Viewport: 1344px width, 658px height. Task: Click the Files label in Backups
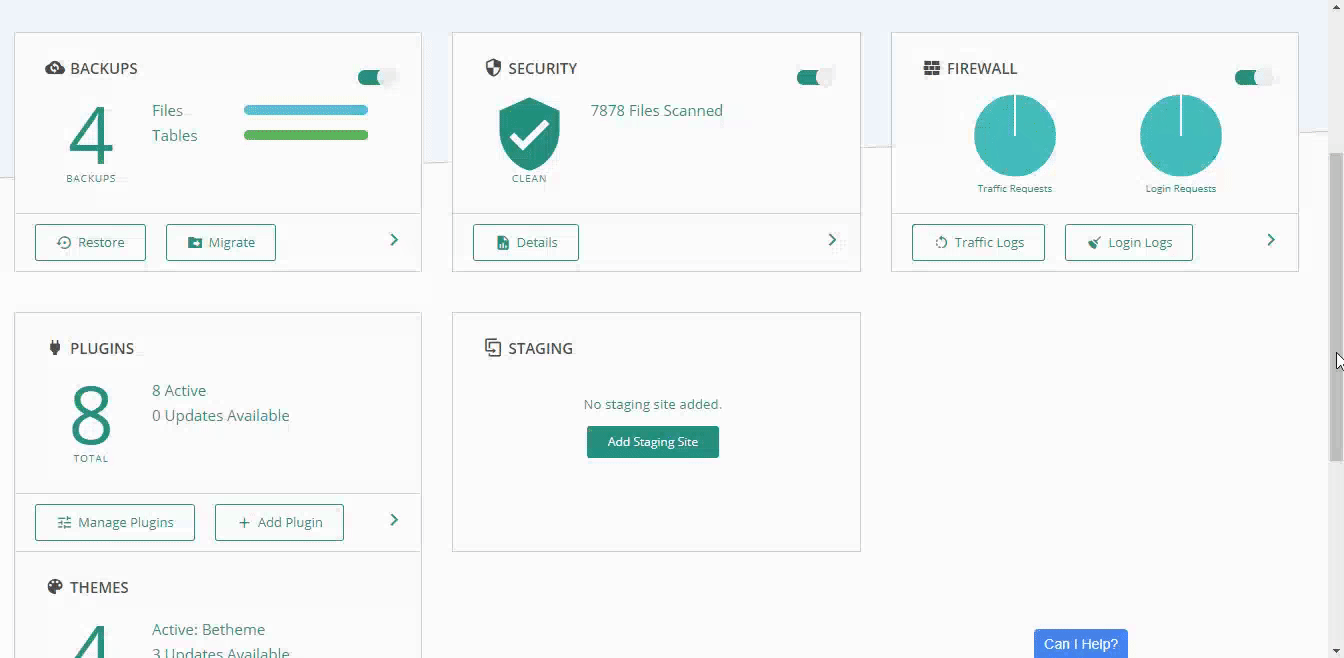168,110
